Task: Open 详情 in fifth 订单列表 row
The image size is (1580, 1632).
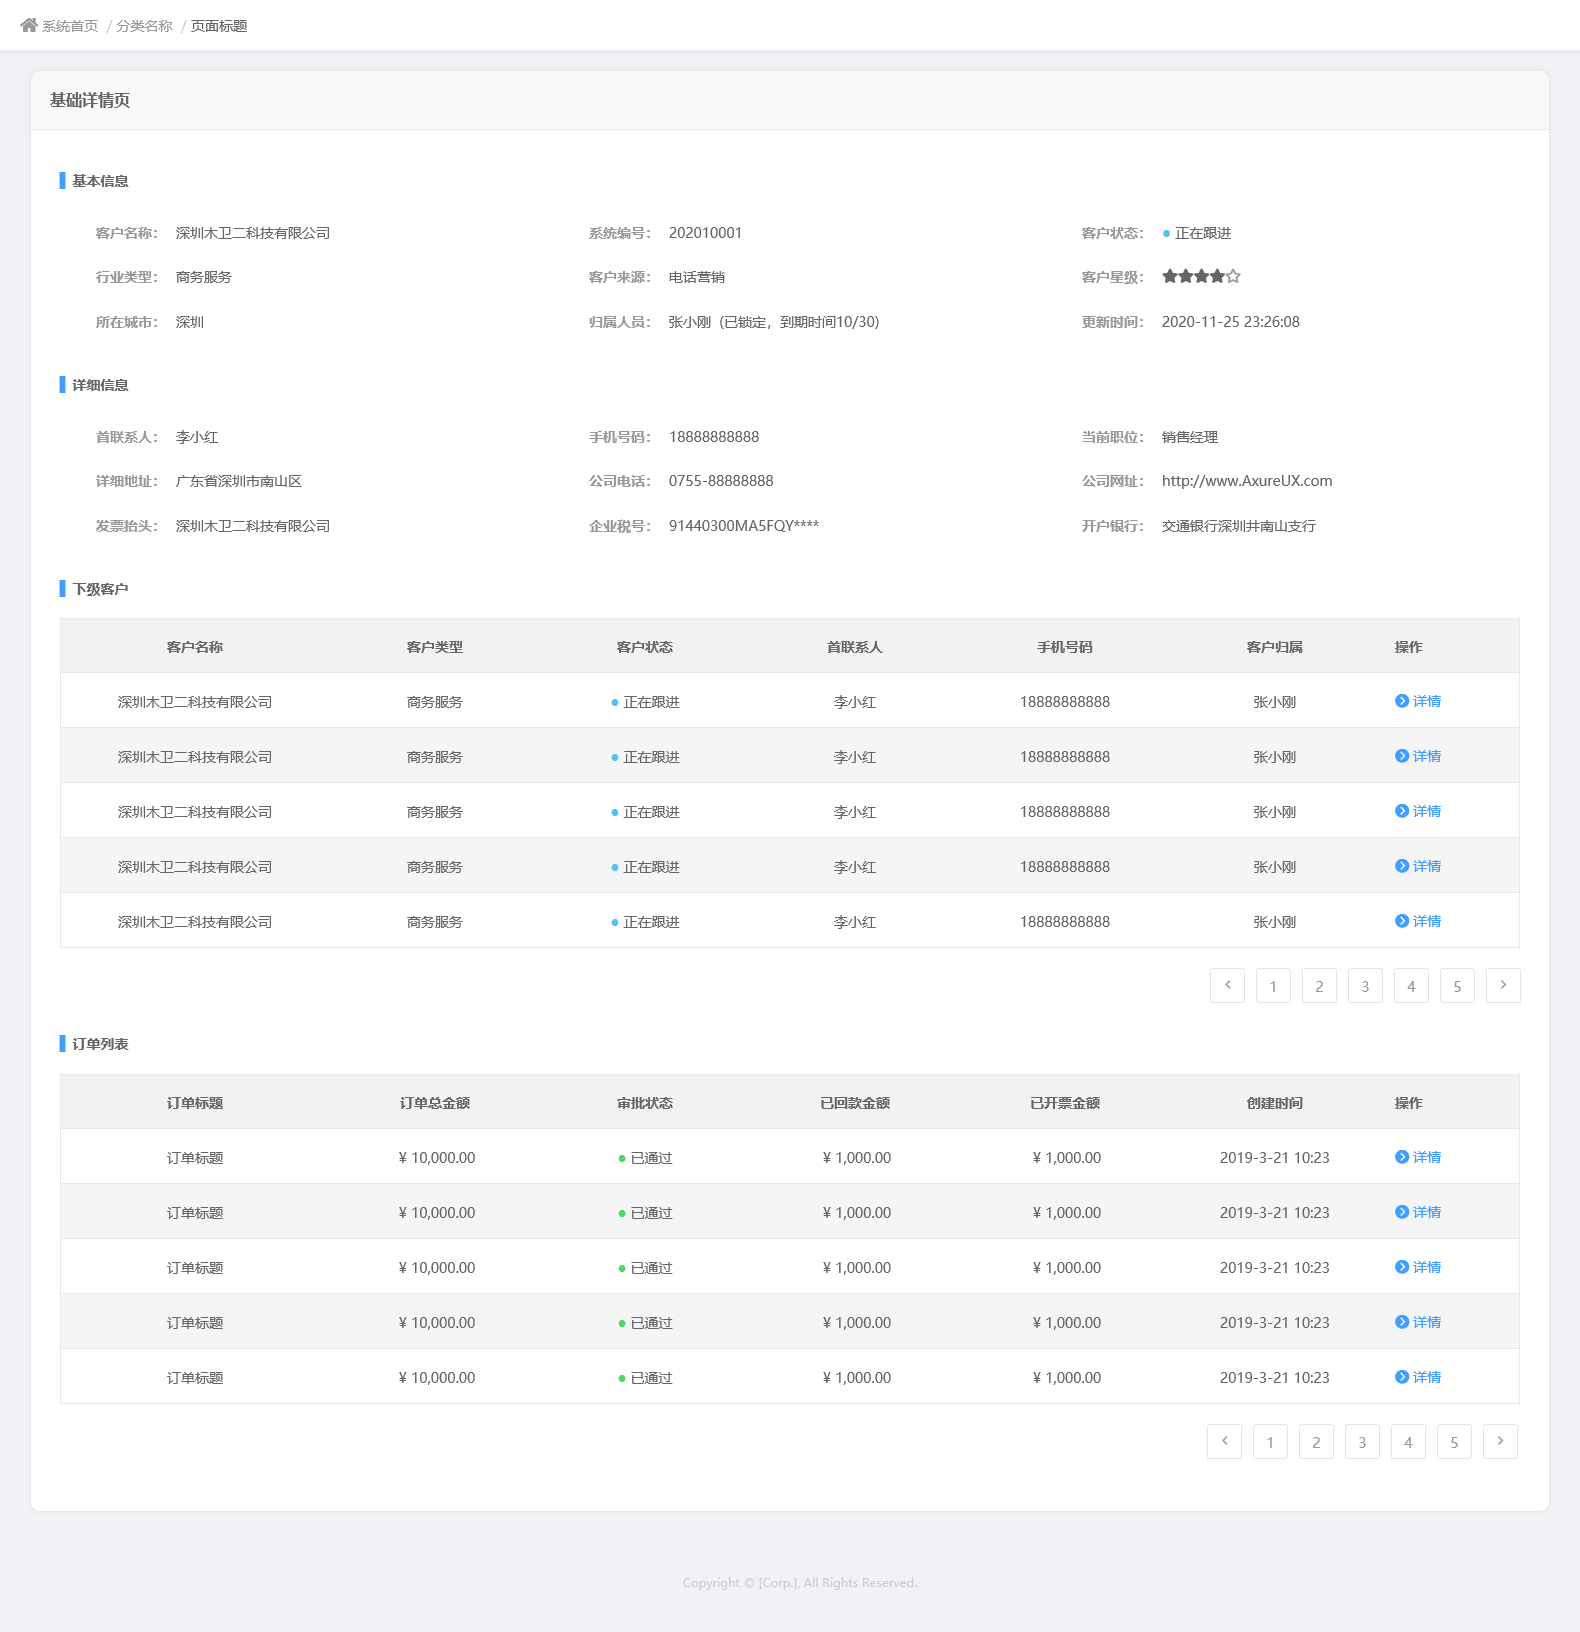Action: click(x=1418, y=1377)
